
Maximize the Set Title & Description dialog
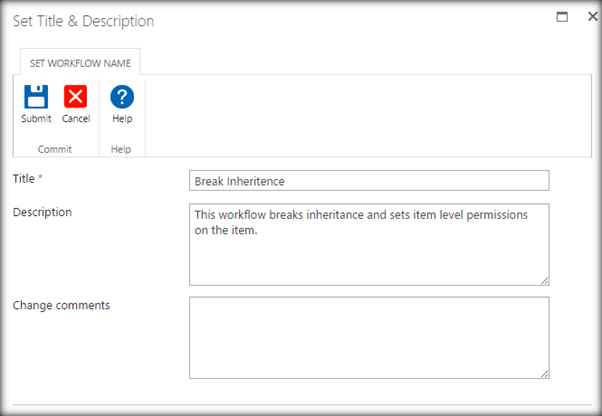click(563, 18)
